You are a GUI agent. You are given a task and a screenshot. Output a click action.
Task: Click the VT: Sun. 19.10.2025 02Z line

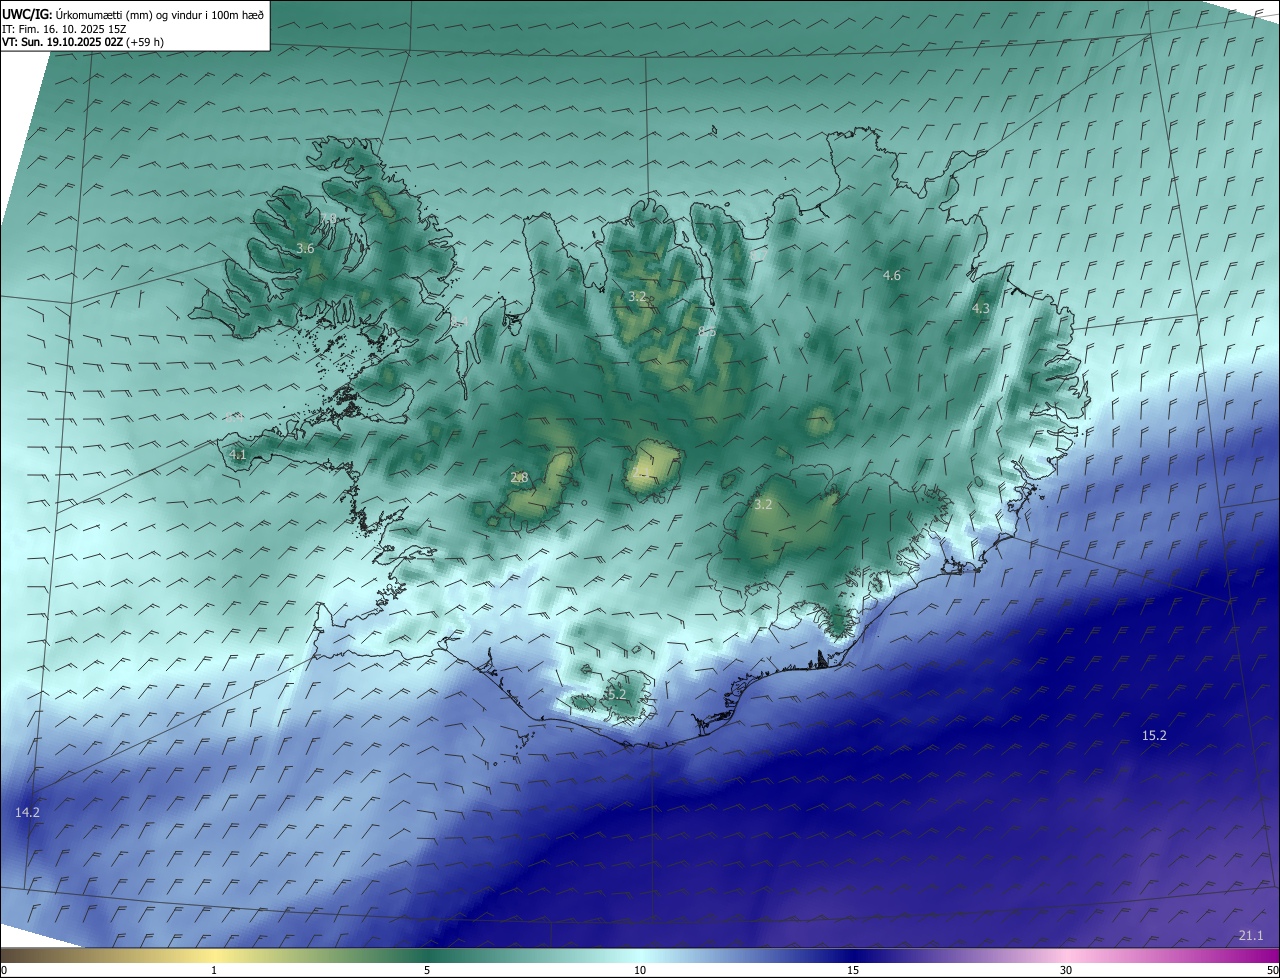point(83,43)
